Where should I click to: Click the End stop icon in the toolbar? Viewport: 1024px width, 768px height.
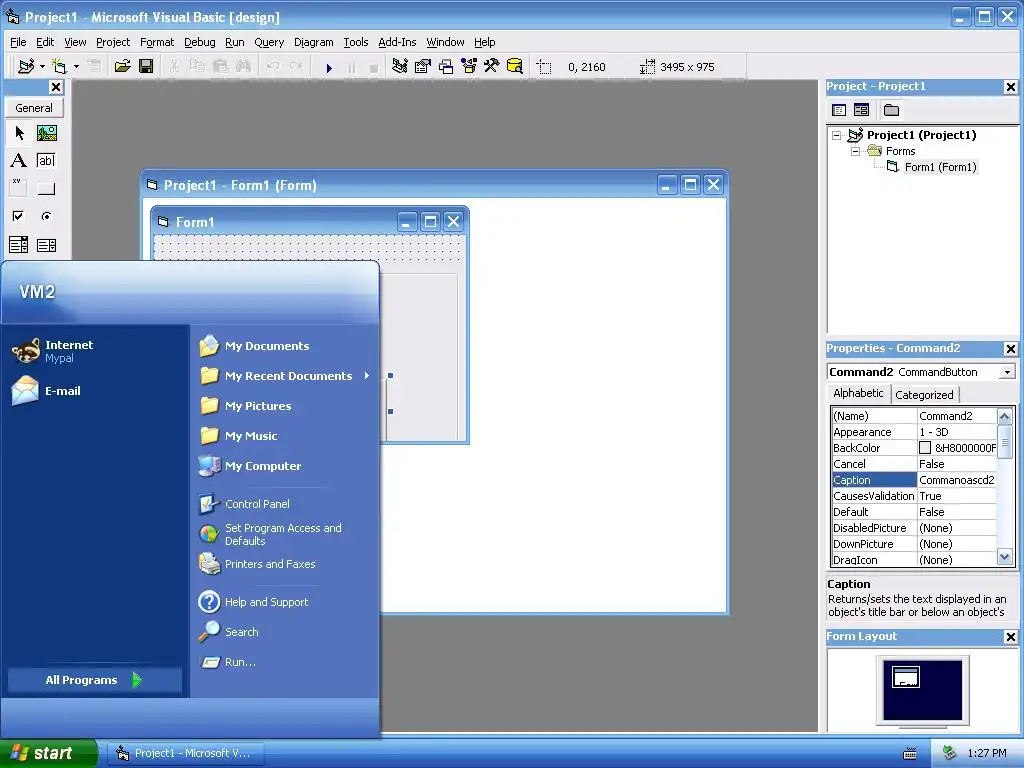tap(374, 67)
